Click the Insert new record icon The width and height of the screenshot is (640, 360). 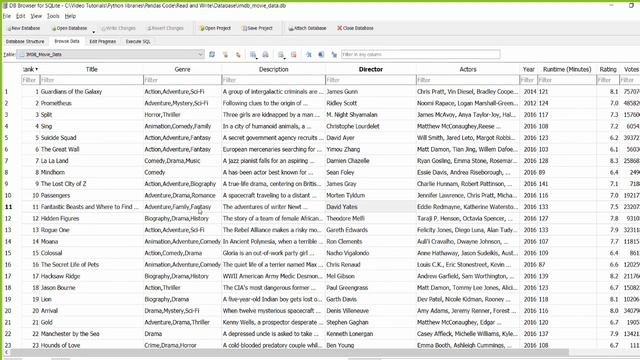pyautogui.click(x=281, y=54)
